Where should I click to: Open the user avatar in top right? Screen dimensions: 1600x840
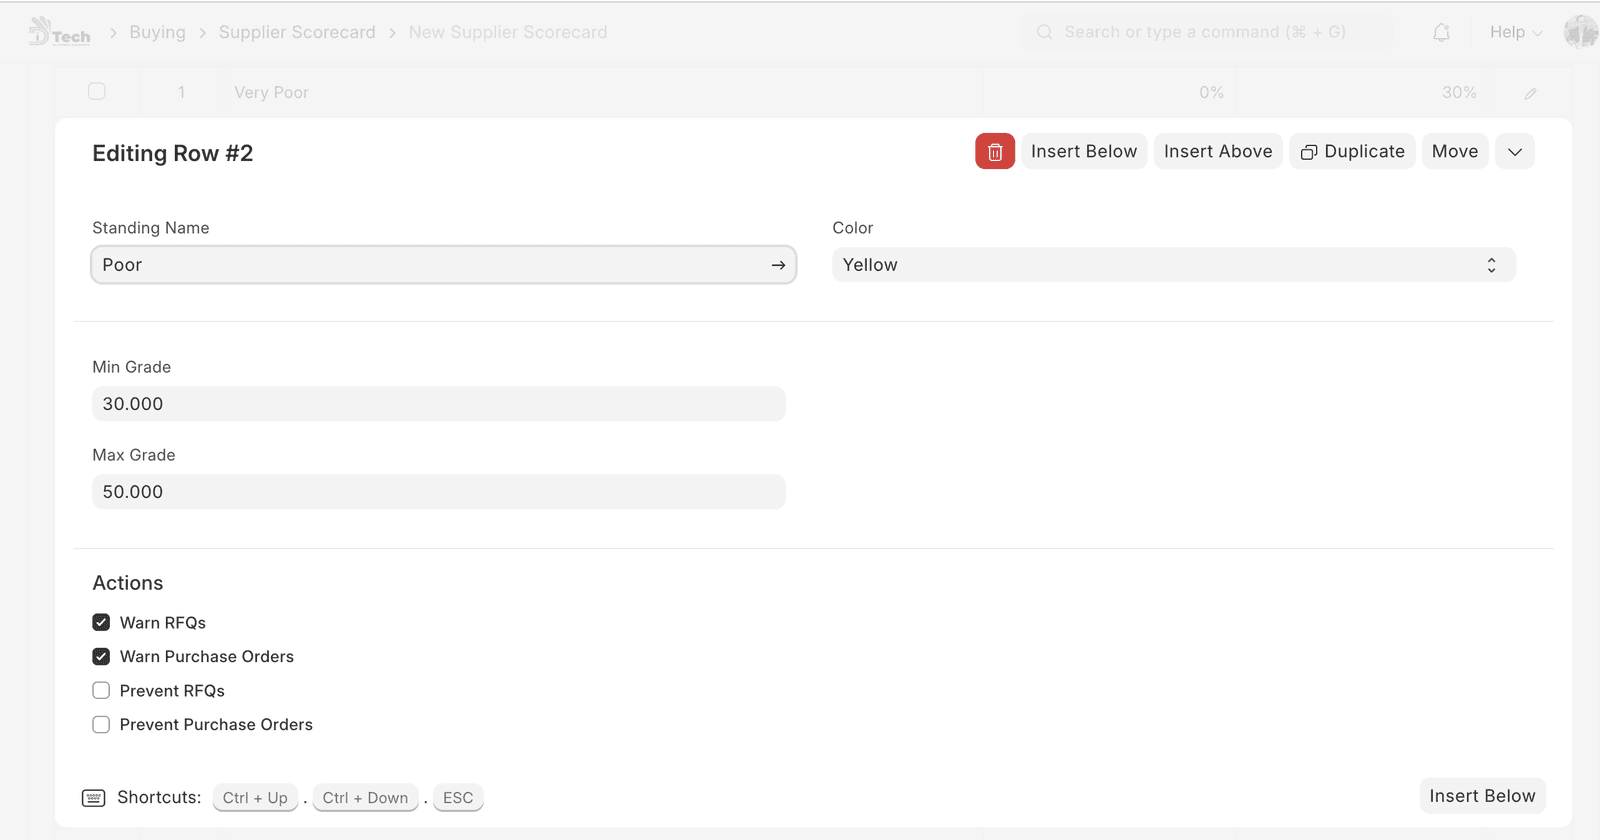[1580, 32]
